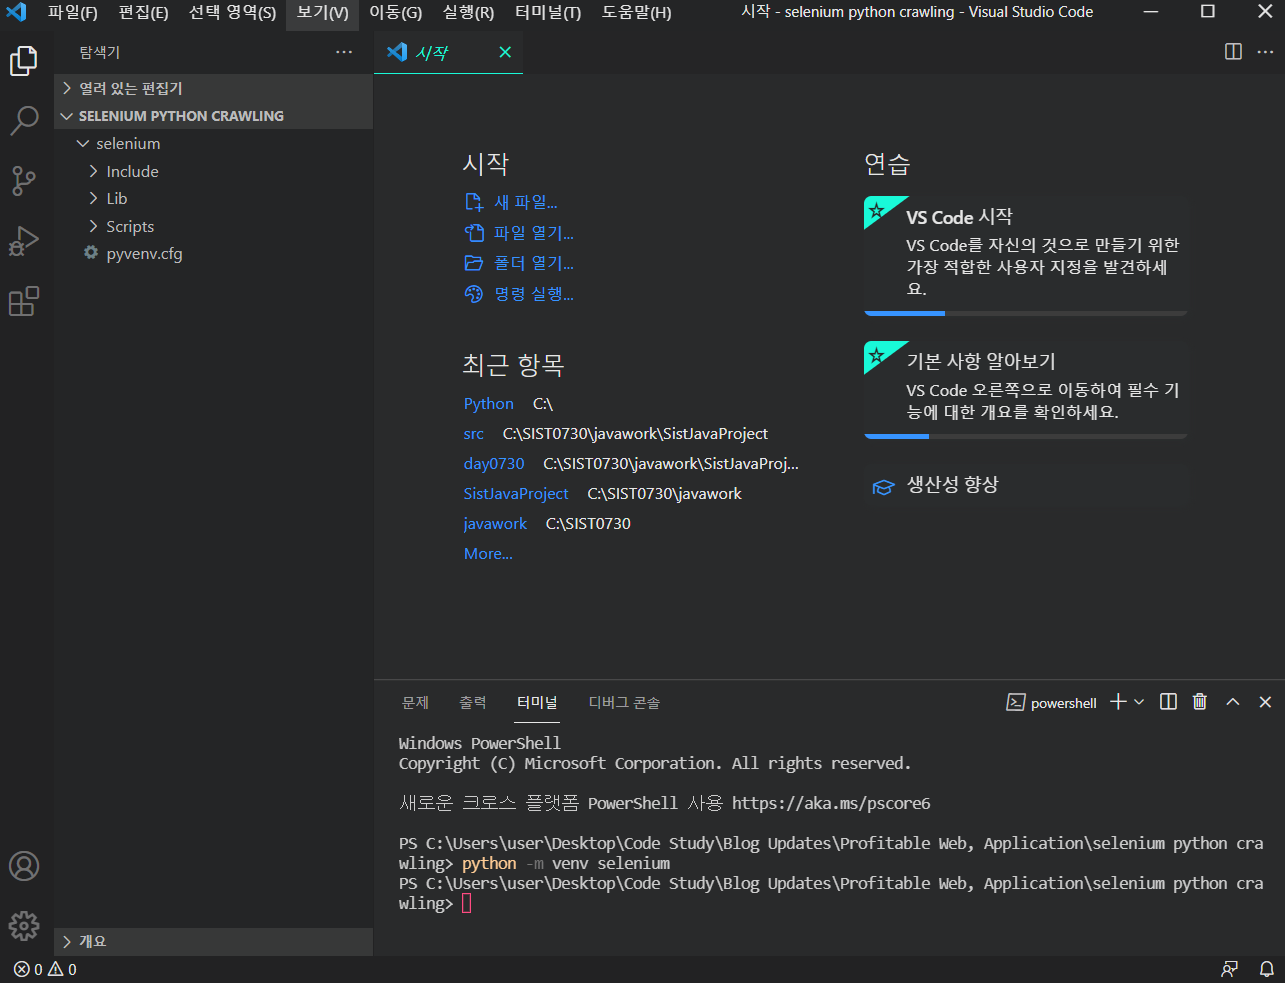Close the terminal panel
The width and height of the screenshot is (1285, 983).
1265,702
